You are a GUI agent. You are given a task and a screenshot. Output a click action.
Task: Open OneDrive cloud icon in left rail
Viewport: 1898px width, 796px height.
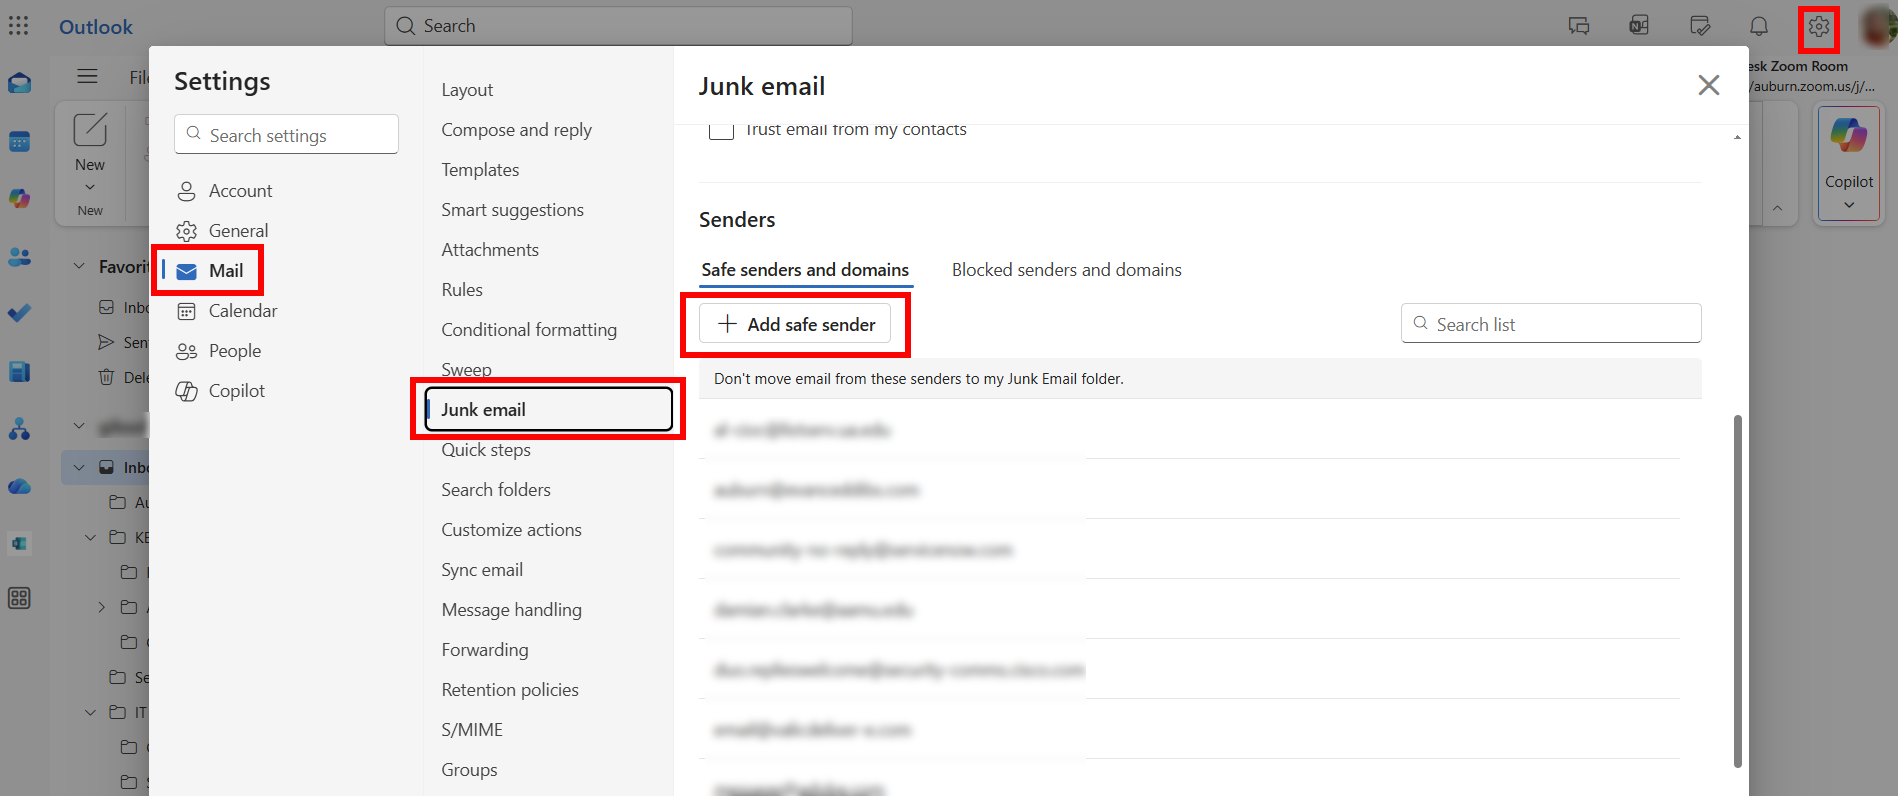pyautogui.click(x=19, y=487)
